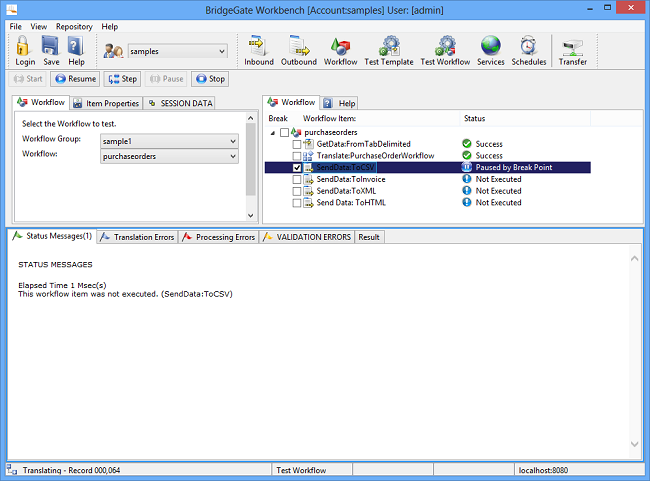Switch to the Item Properties tab
Image resolution: width=650 pixels, height=481 pixels.
[x=106, y=103]
